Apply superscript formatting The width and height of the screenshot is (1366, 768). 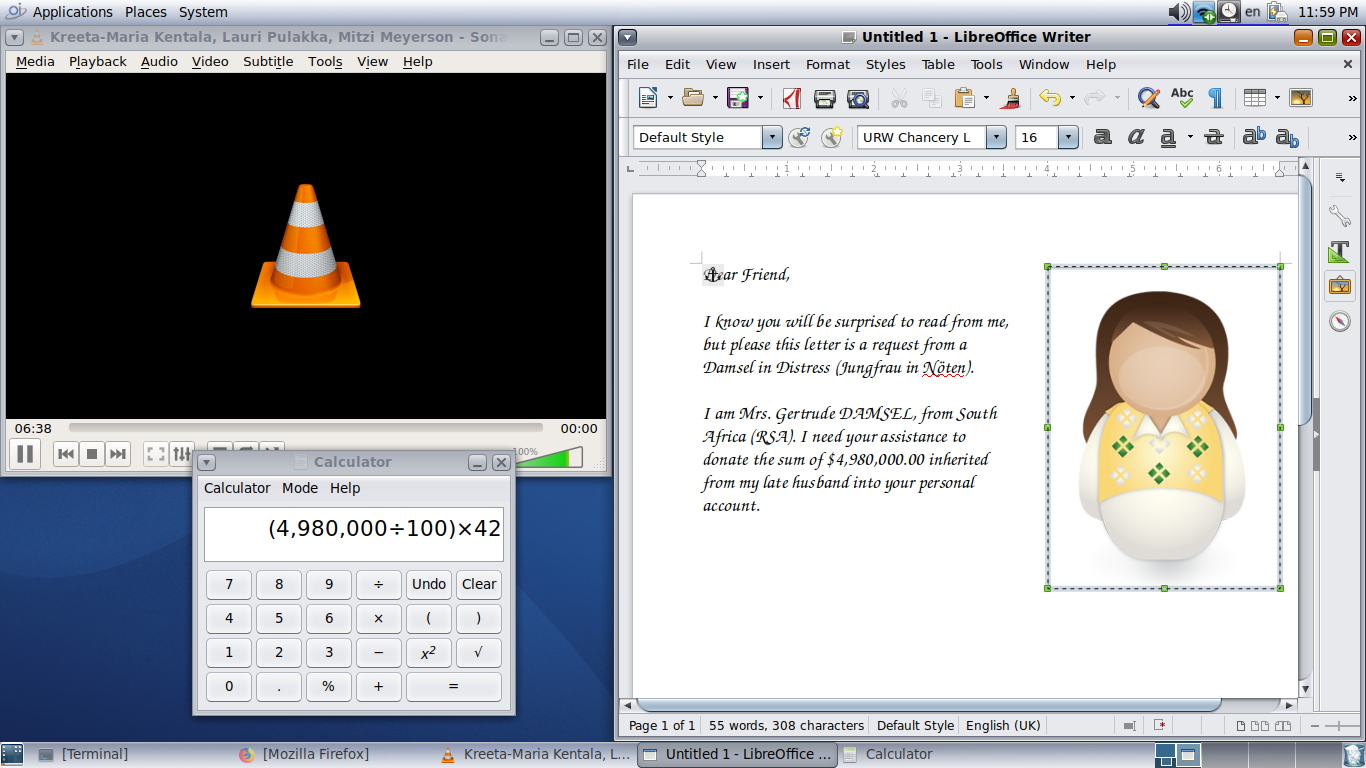(x=1254, y=138)
